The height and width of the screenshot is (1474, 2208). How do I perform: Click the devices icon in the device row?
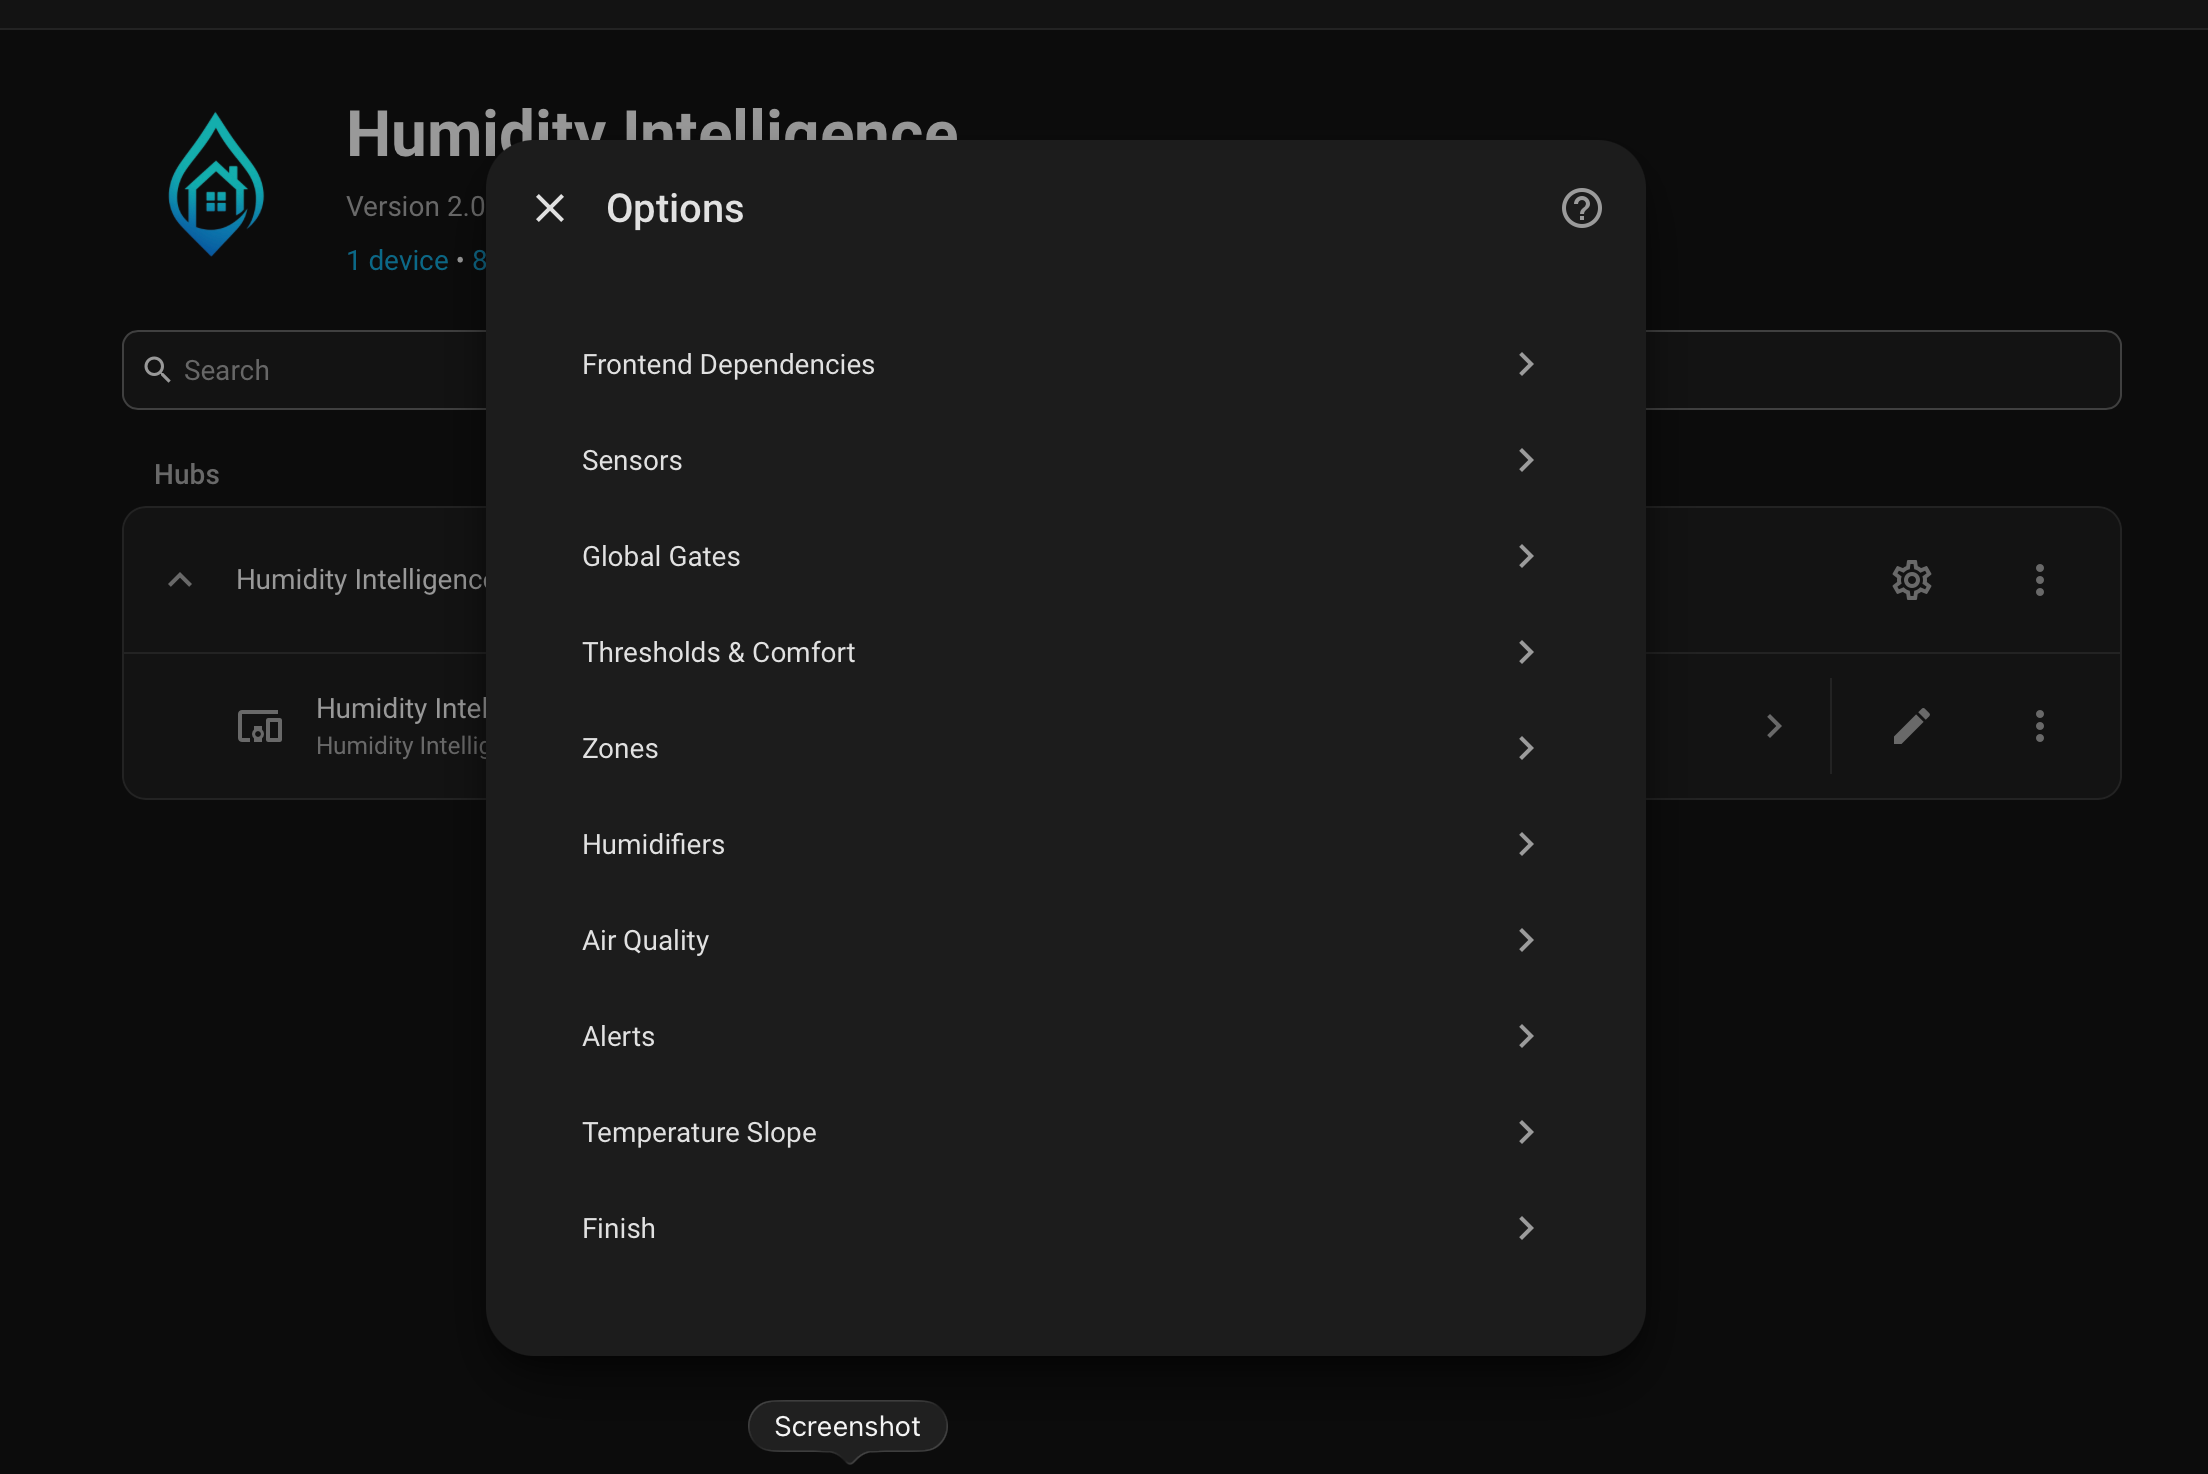tap(259, 726)
